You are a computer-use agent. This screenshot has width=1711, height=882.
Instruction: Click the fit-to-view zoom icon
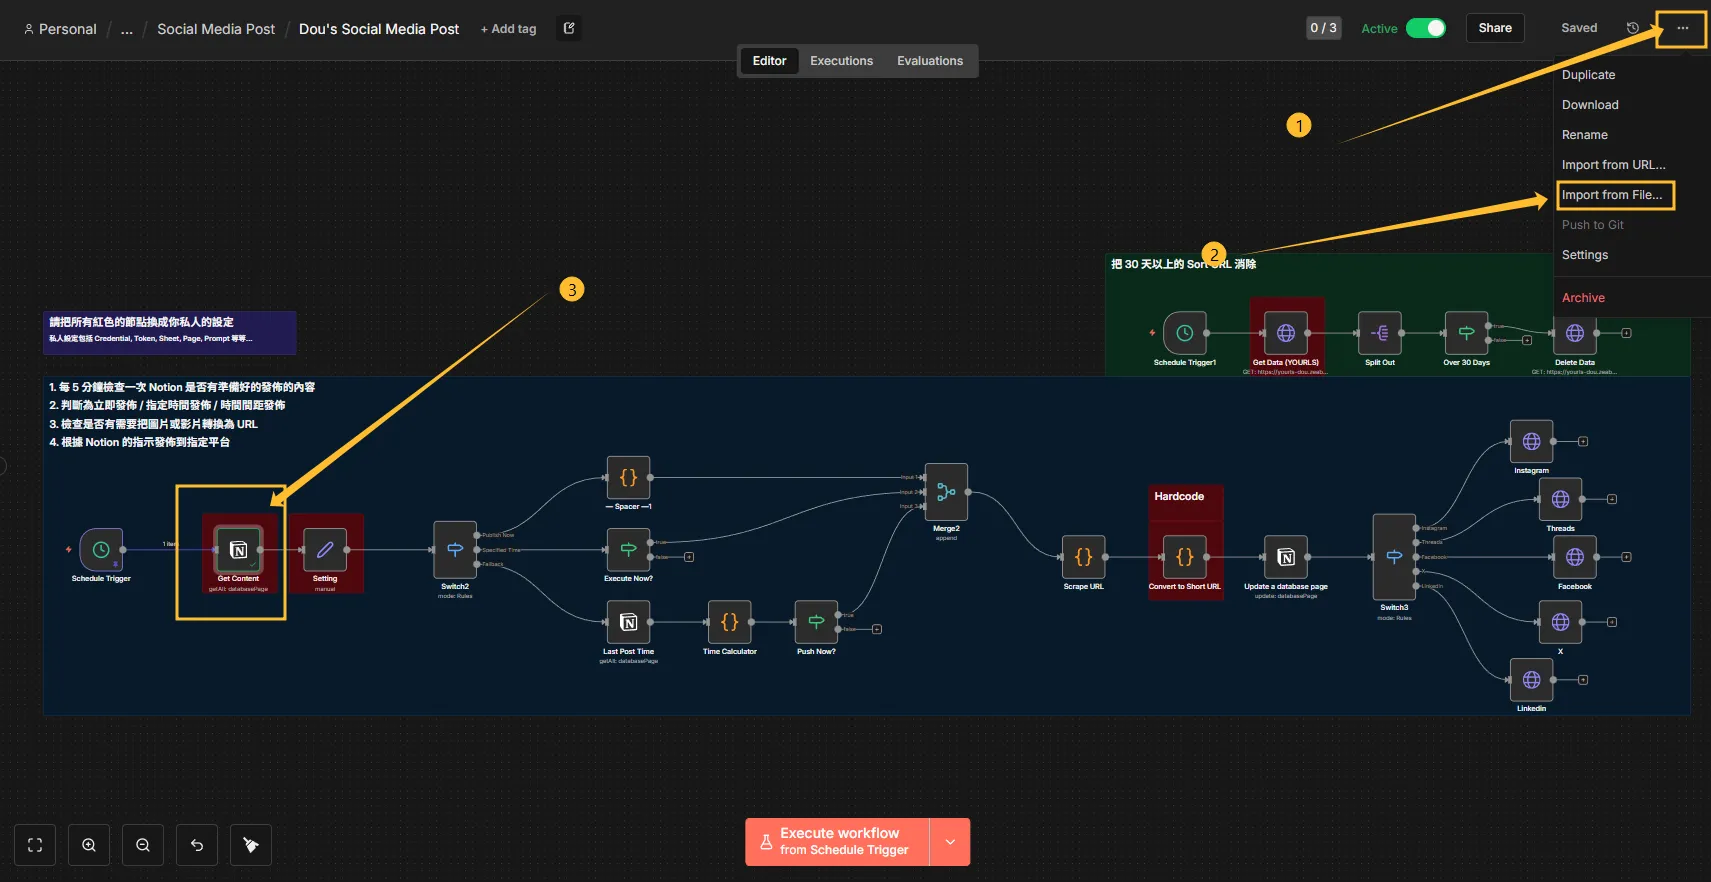[x=35, y=845]
